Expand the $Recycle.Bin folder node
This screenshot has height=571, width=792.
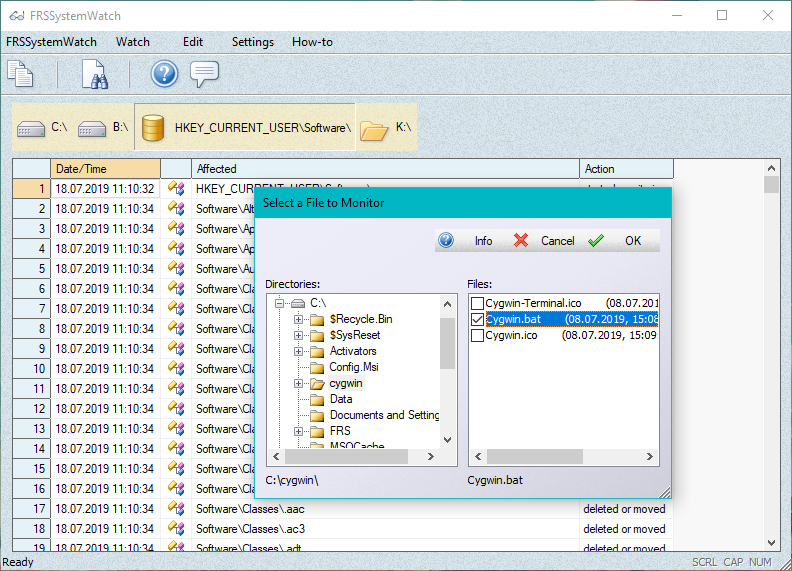(298, 319)
